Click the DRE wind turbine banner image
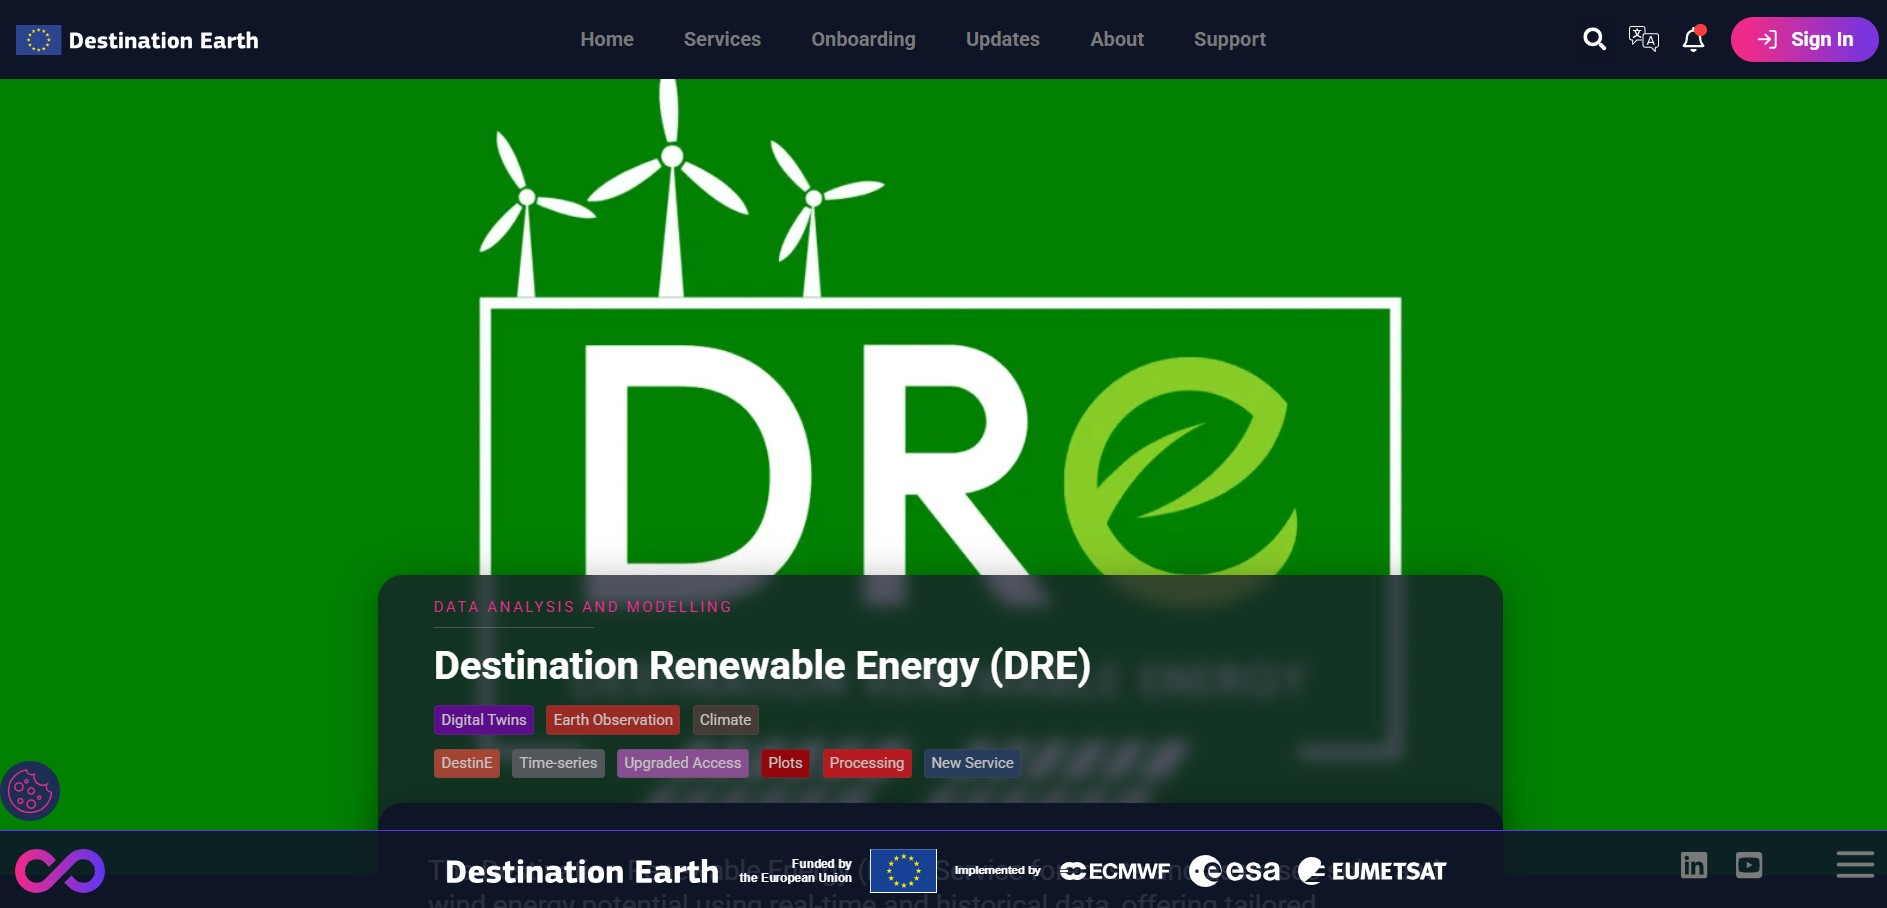This screenshot has height=908, width=1887. 940,330
